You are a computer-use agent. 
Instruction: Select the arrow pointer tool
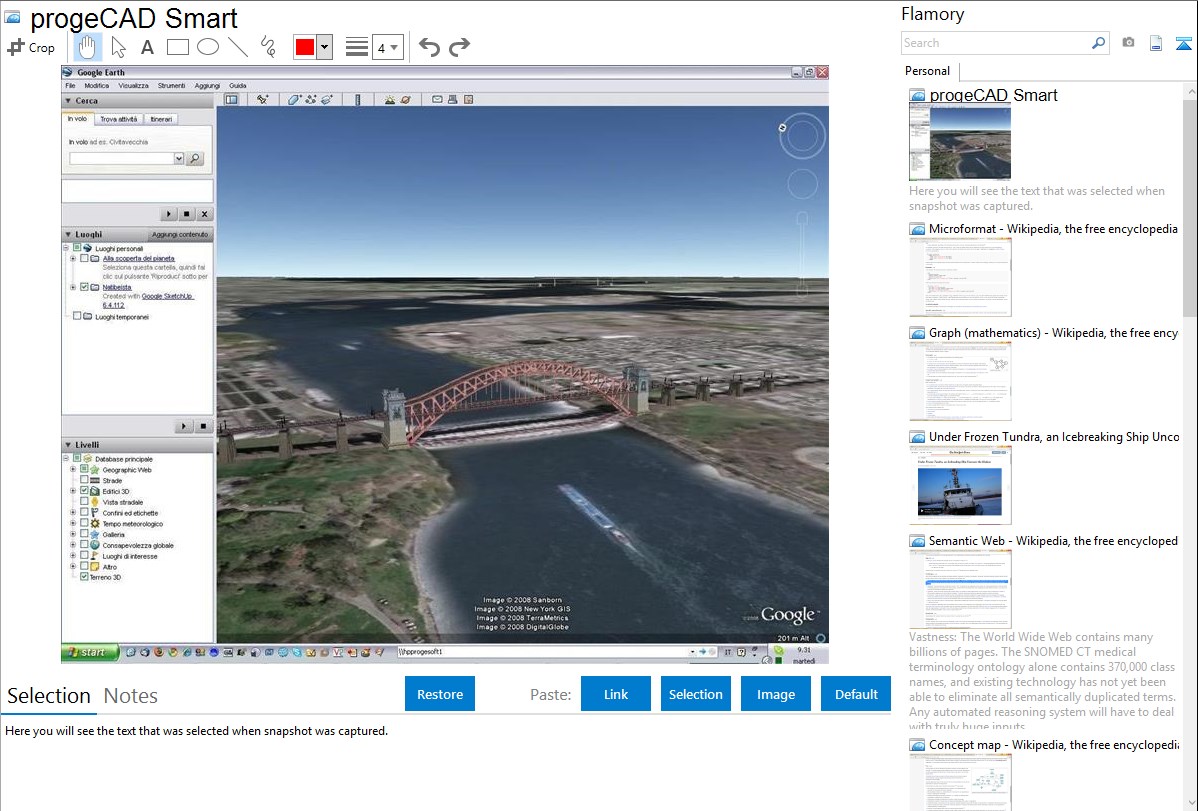point(118,47)
